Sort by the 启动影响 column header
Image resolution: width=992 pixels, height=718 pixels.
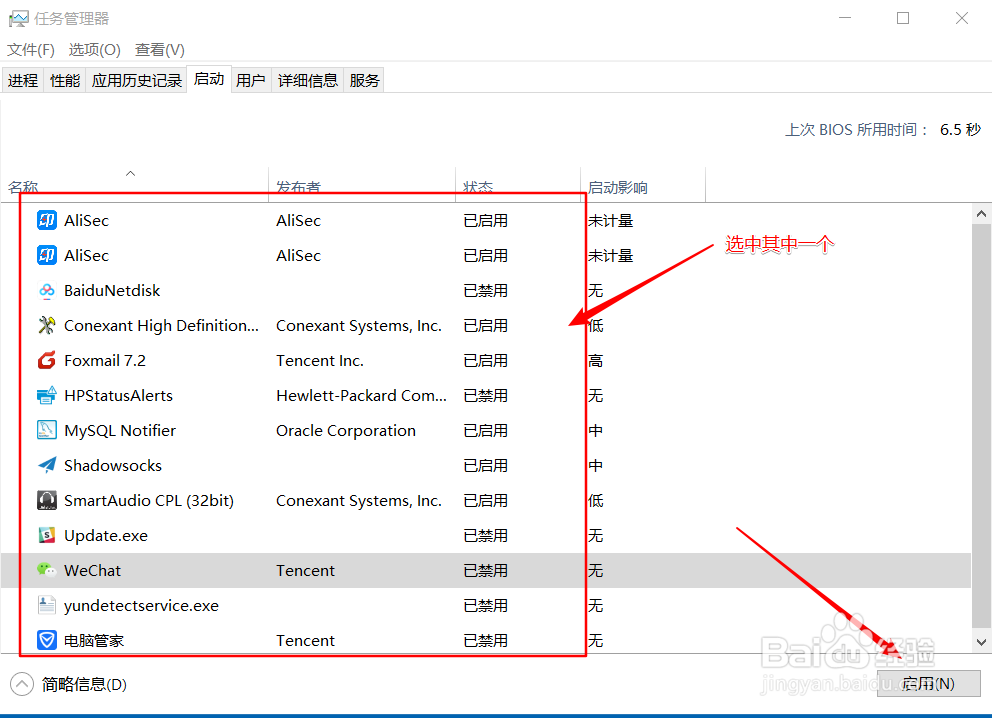click(643, 185)
